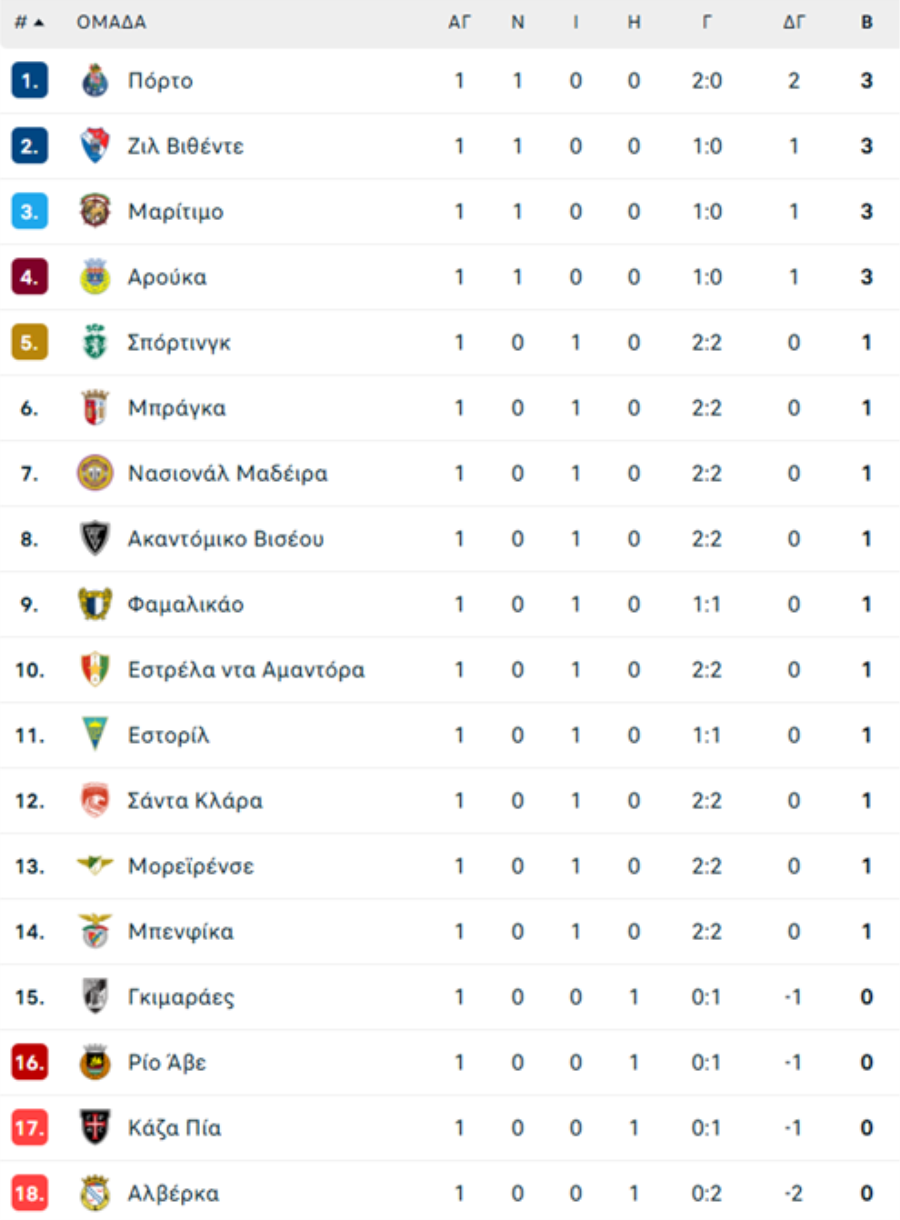
Task: Click the Πόρτο club crest icon
Action: pos(95,81)
